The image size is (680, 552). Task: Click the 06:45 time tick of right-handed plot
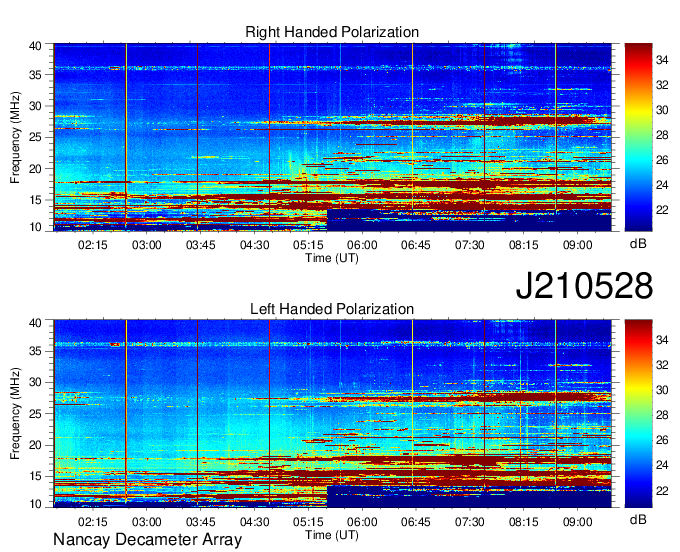(x=415, y=245)
